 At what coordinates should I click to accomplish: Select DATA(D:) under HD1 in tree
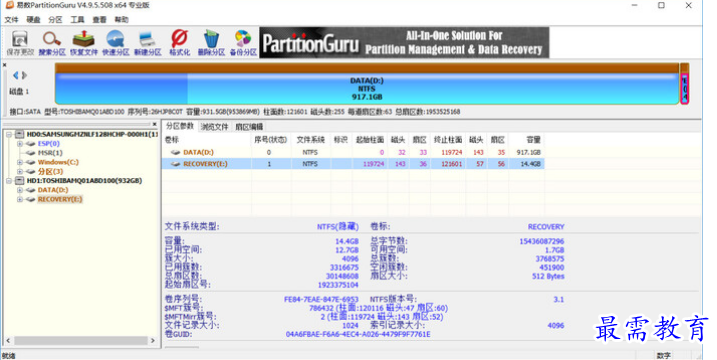(x=53, y=190)
